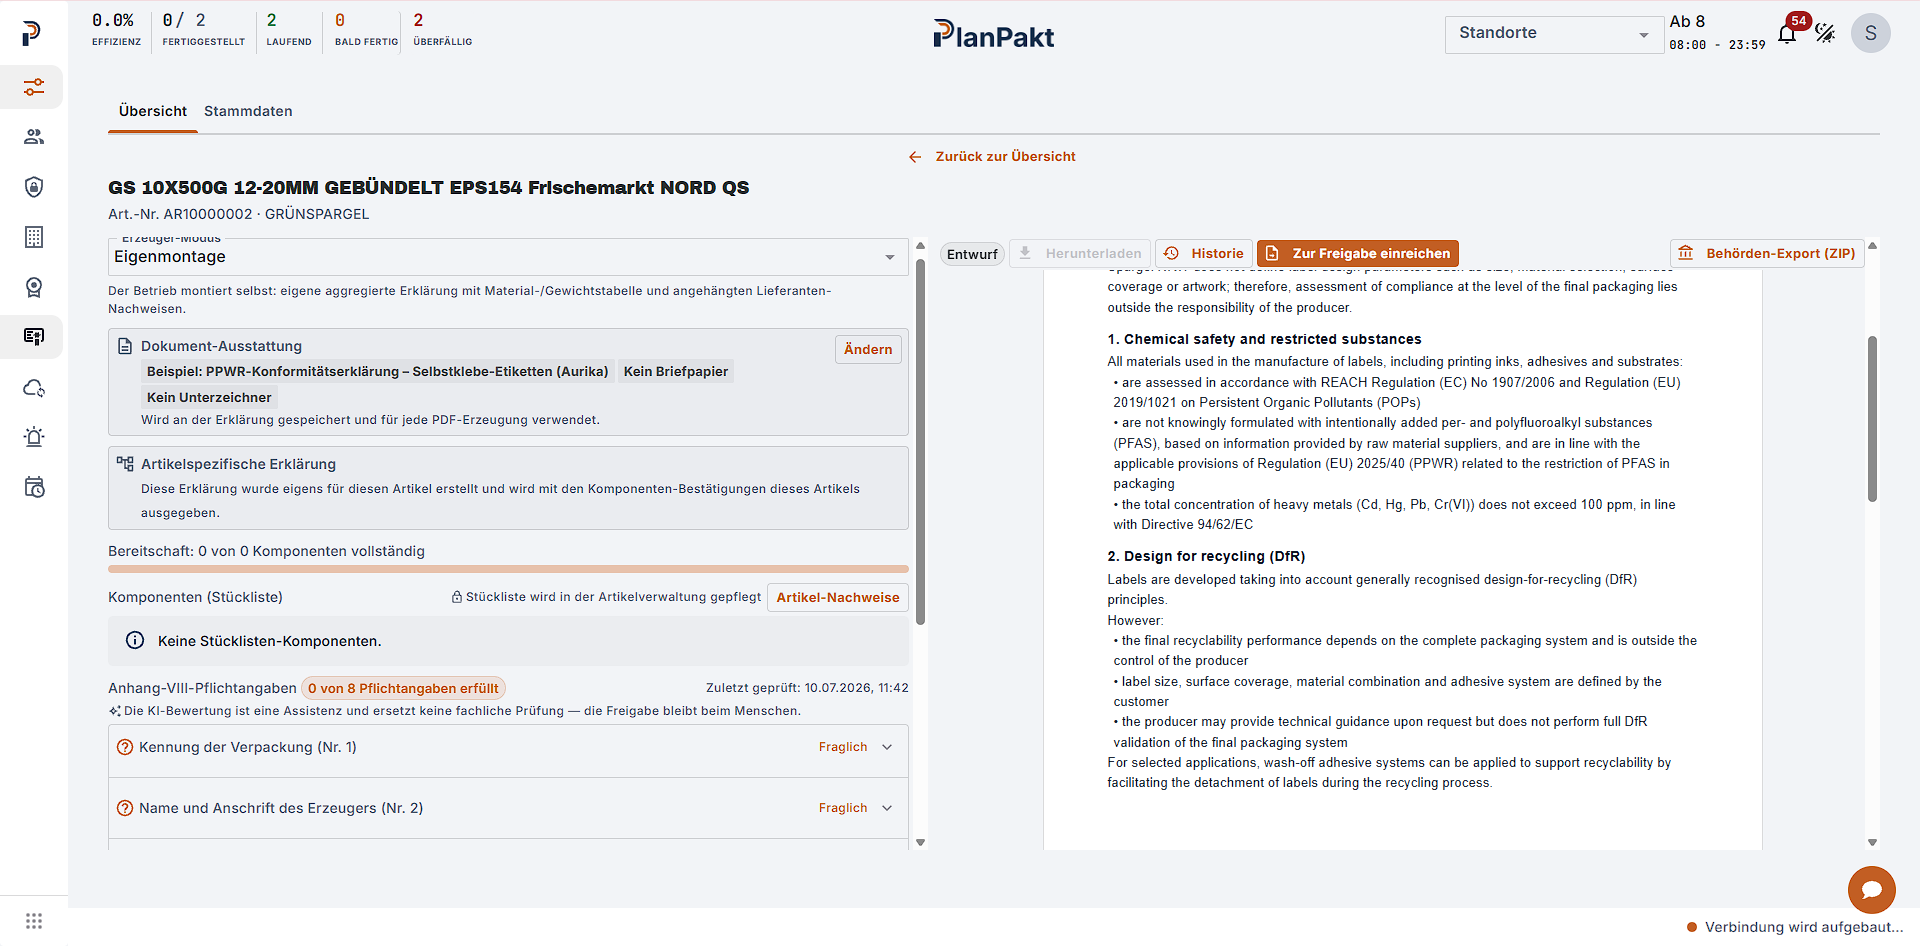This screenshot has height=946, width=1920.
Task: Switch to the Stammdaten tab
Action: pyautogui.click(x=248, y=111)
